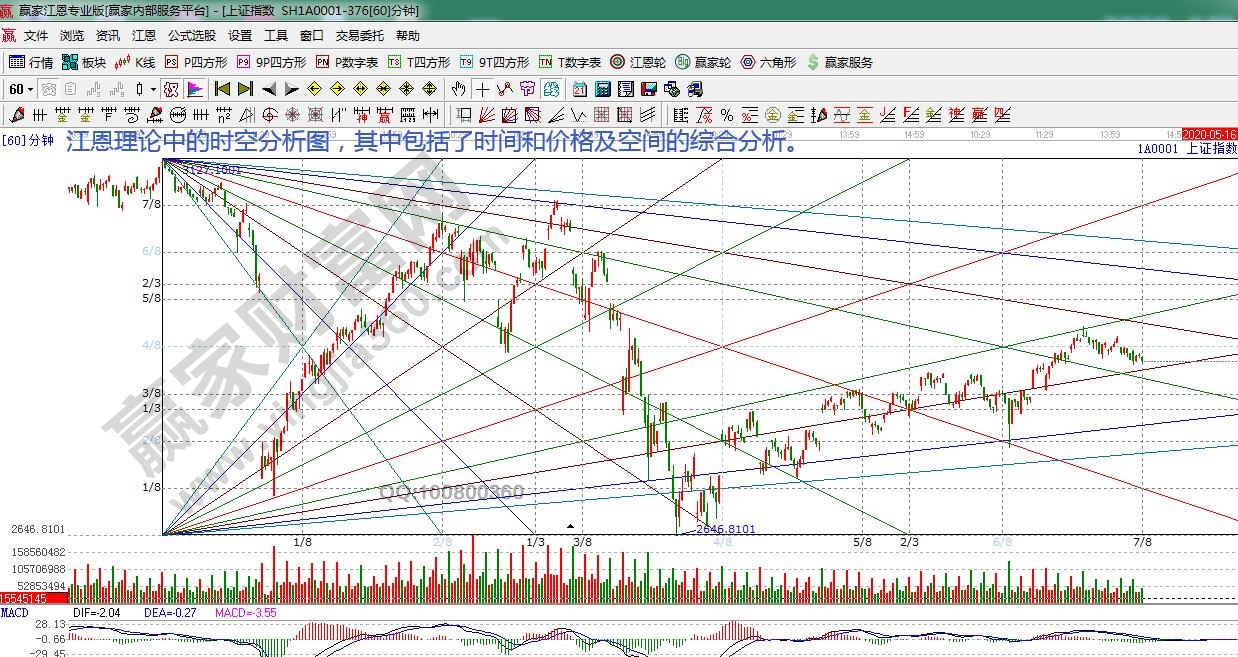Open the calendar date icon
This screenshot has width=1238, height=657.
tap(580, 89)
